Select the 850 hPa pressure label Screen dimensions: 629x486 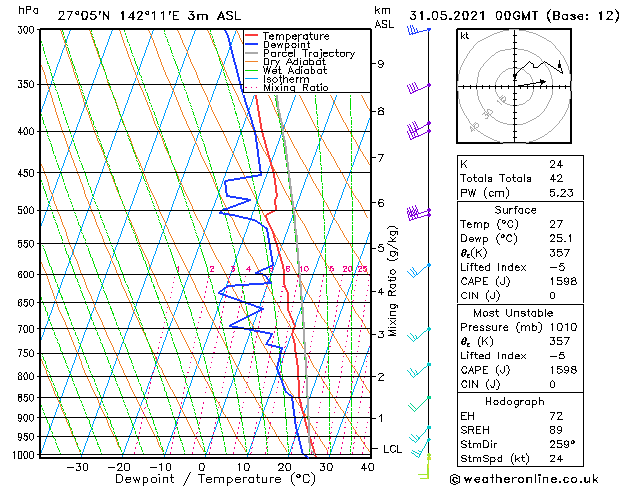click(28, 398)
